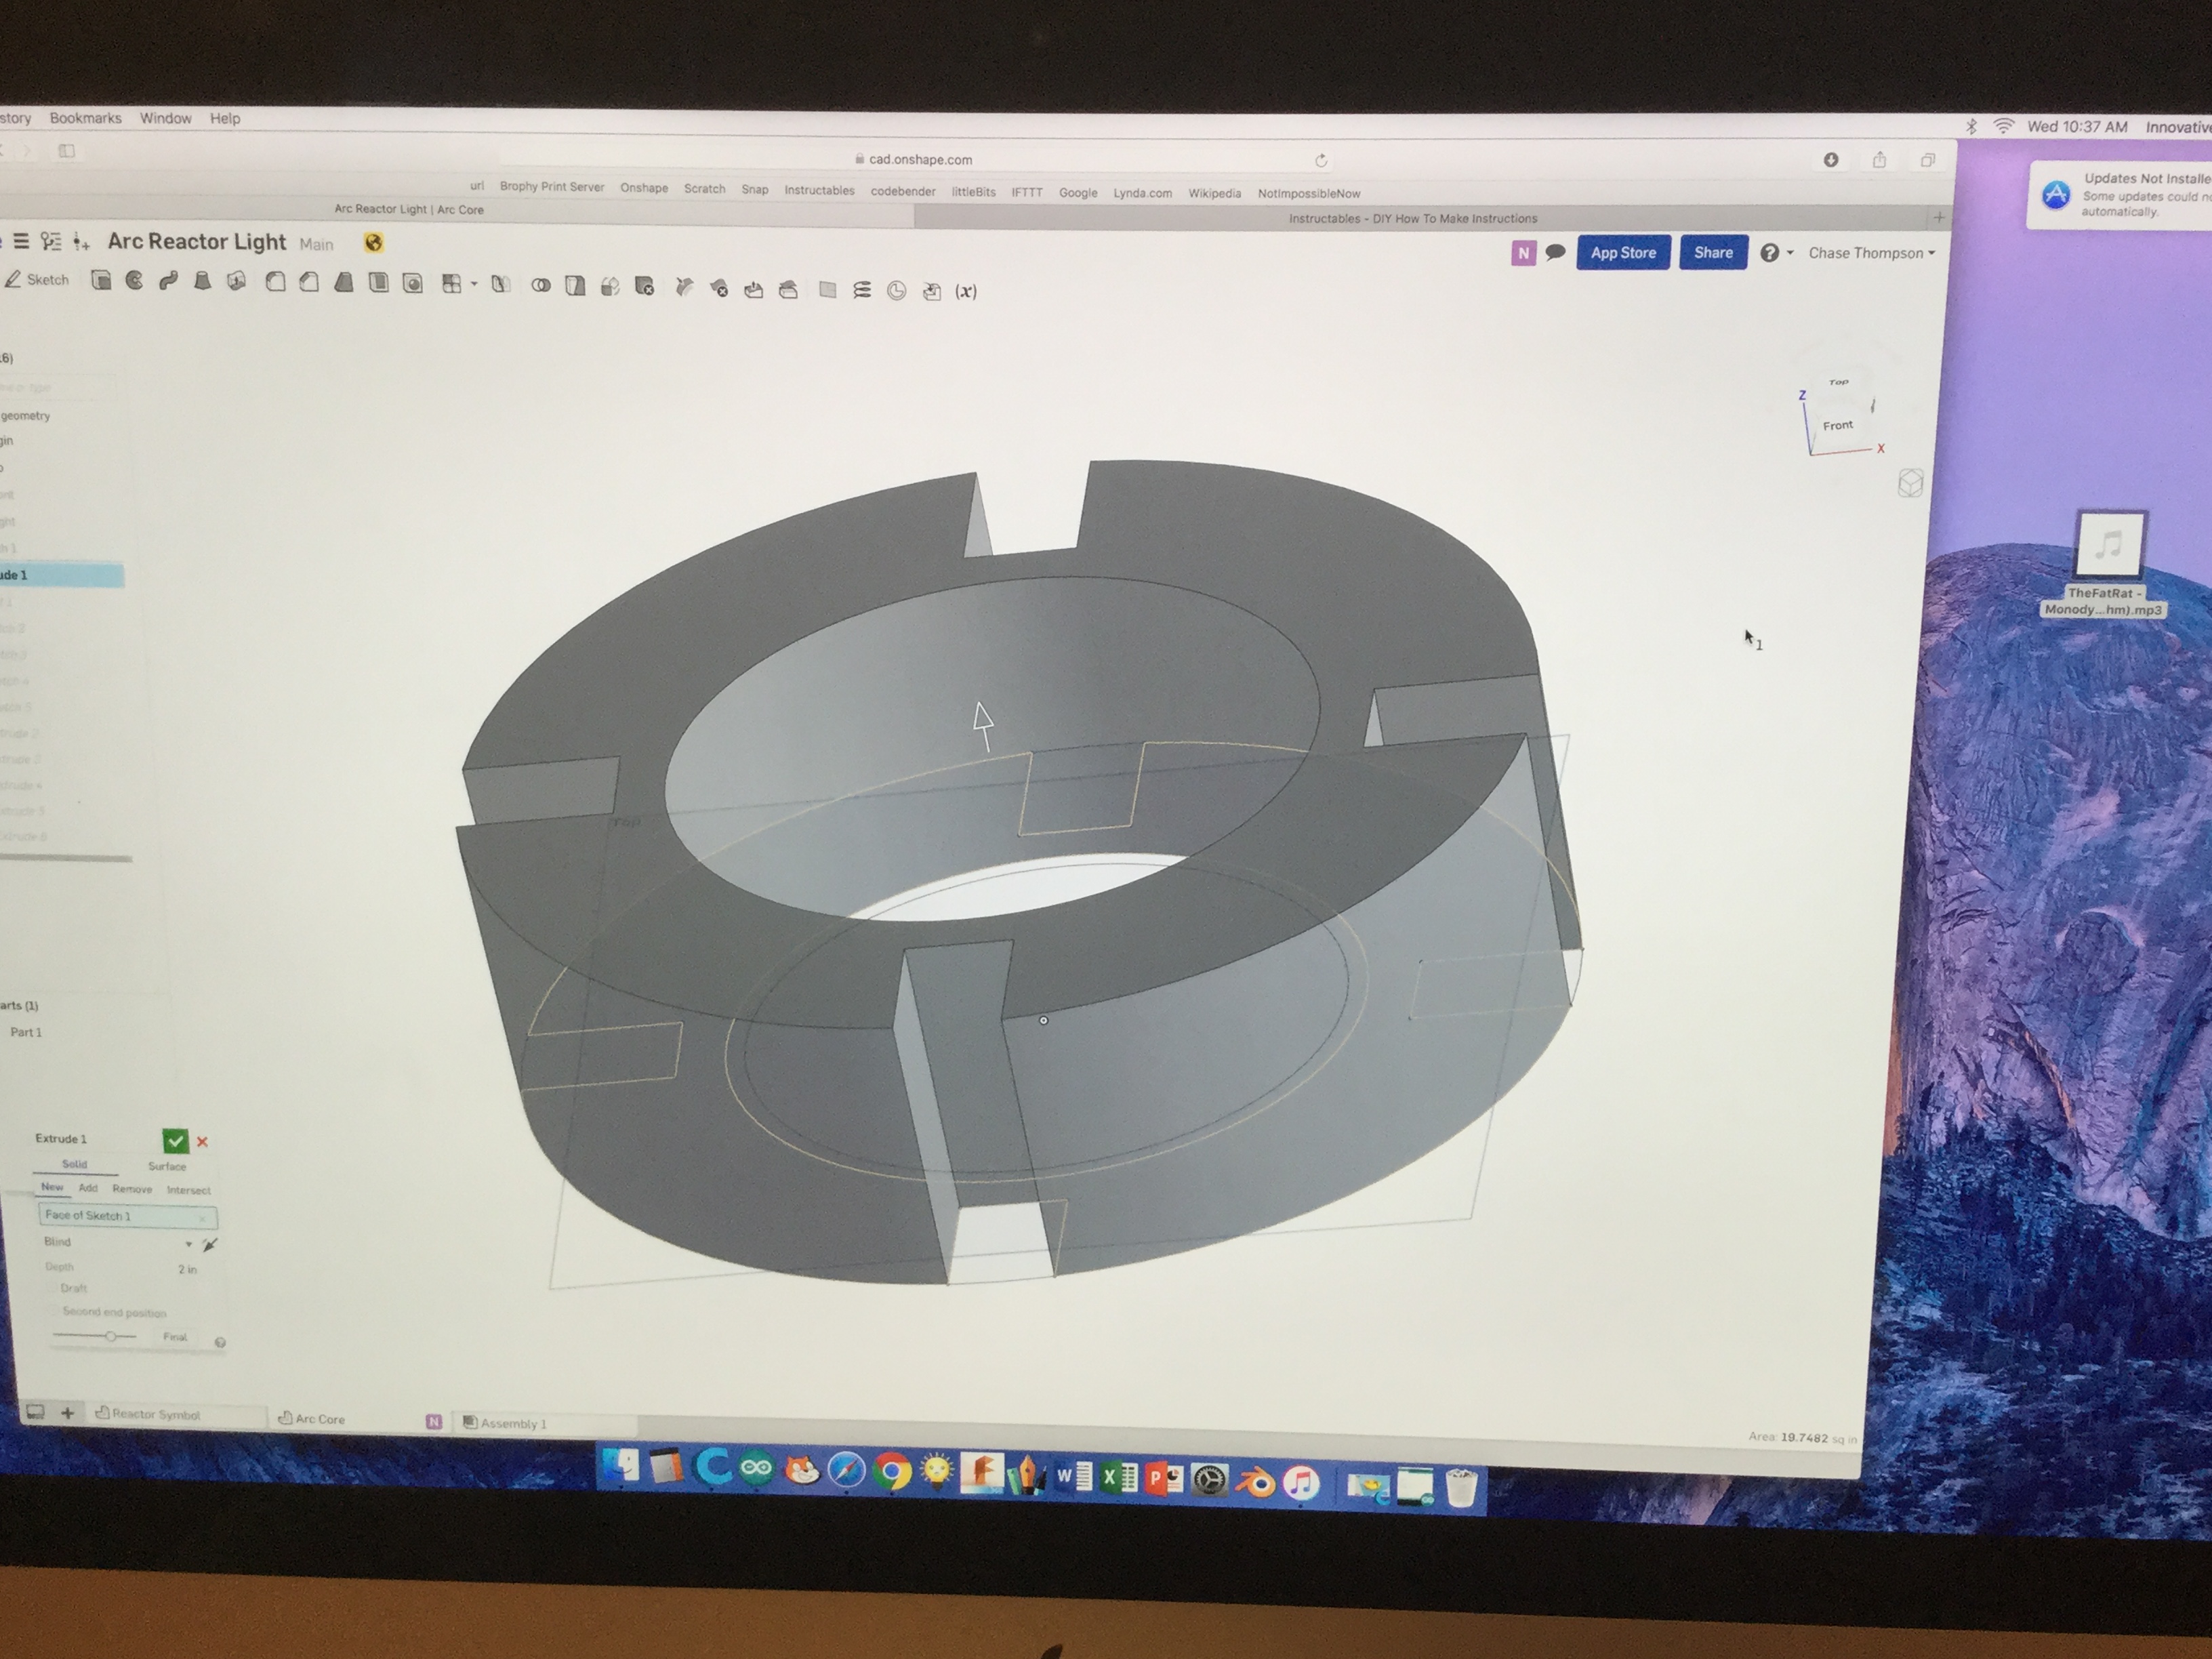This screenshot has height=1659, width=2212.
Task: Select the Loft tool
Action: [202, 282]
